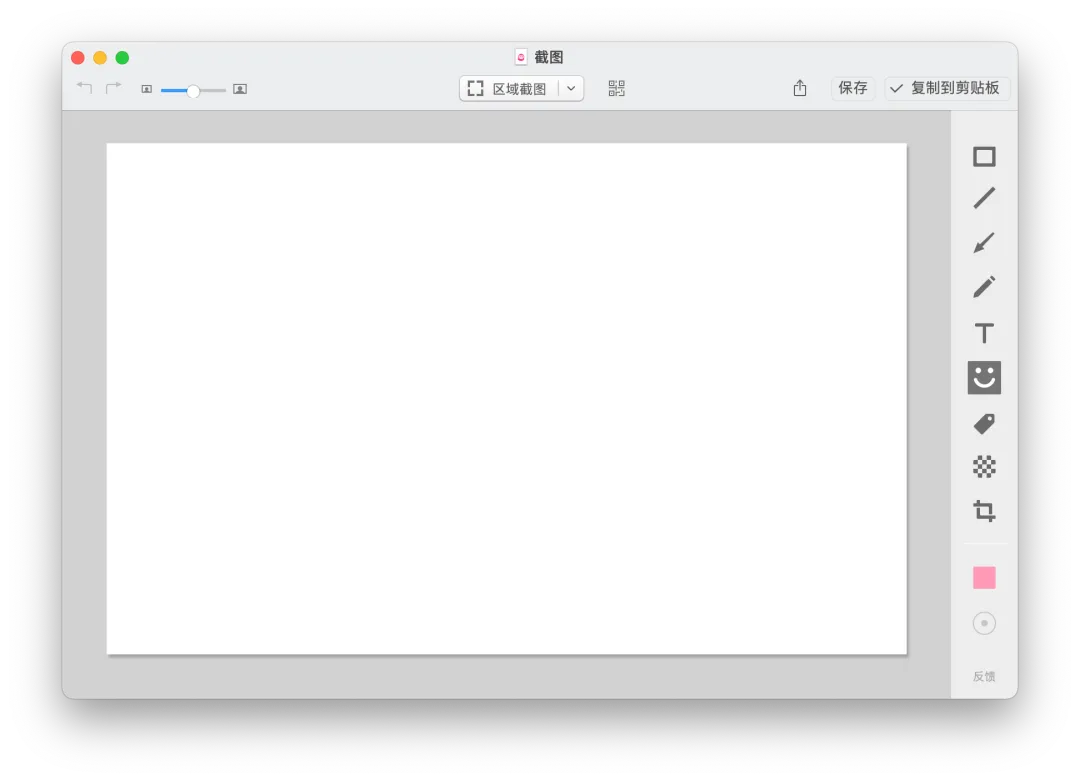The image size is (1080, 781).
Task: Select the tag label tool
Action: [x=984, y=424]
